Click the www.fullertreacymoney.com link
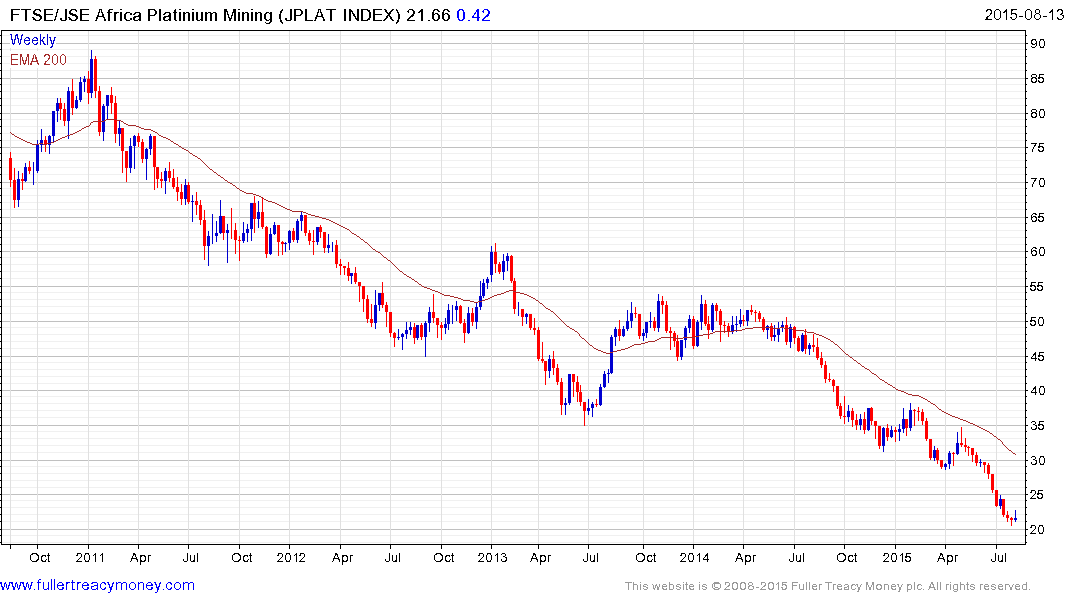 click(x=97, y=585)
